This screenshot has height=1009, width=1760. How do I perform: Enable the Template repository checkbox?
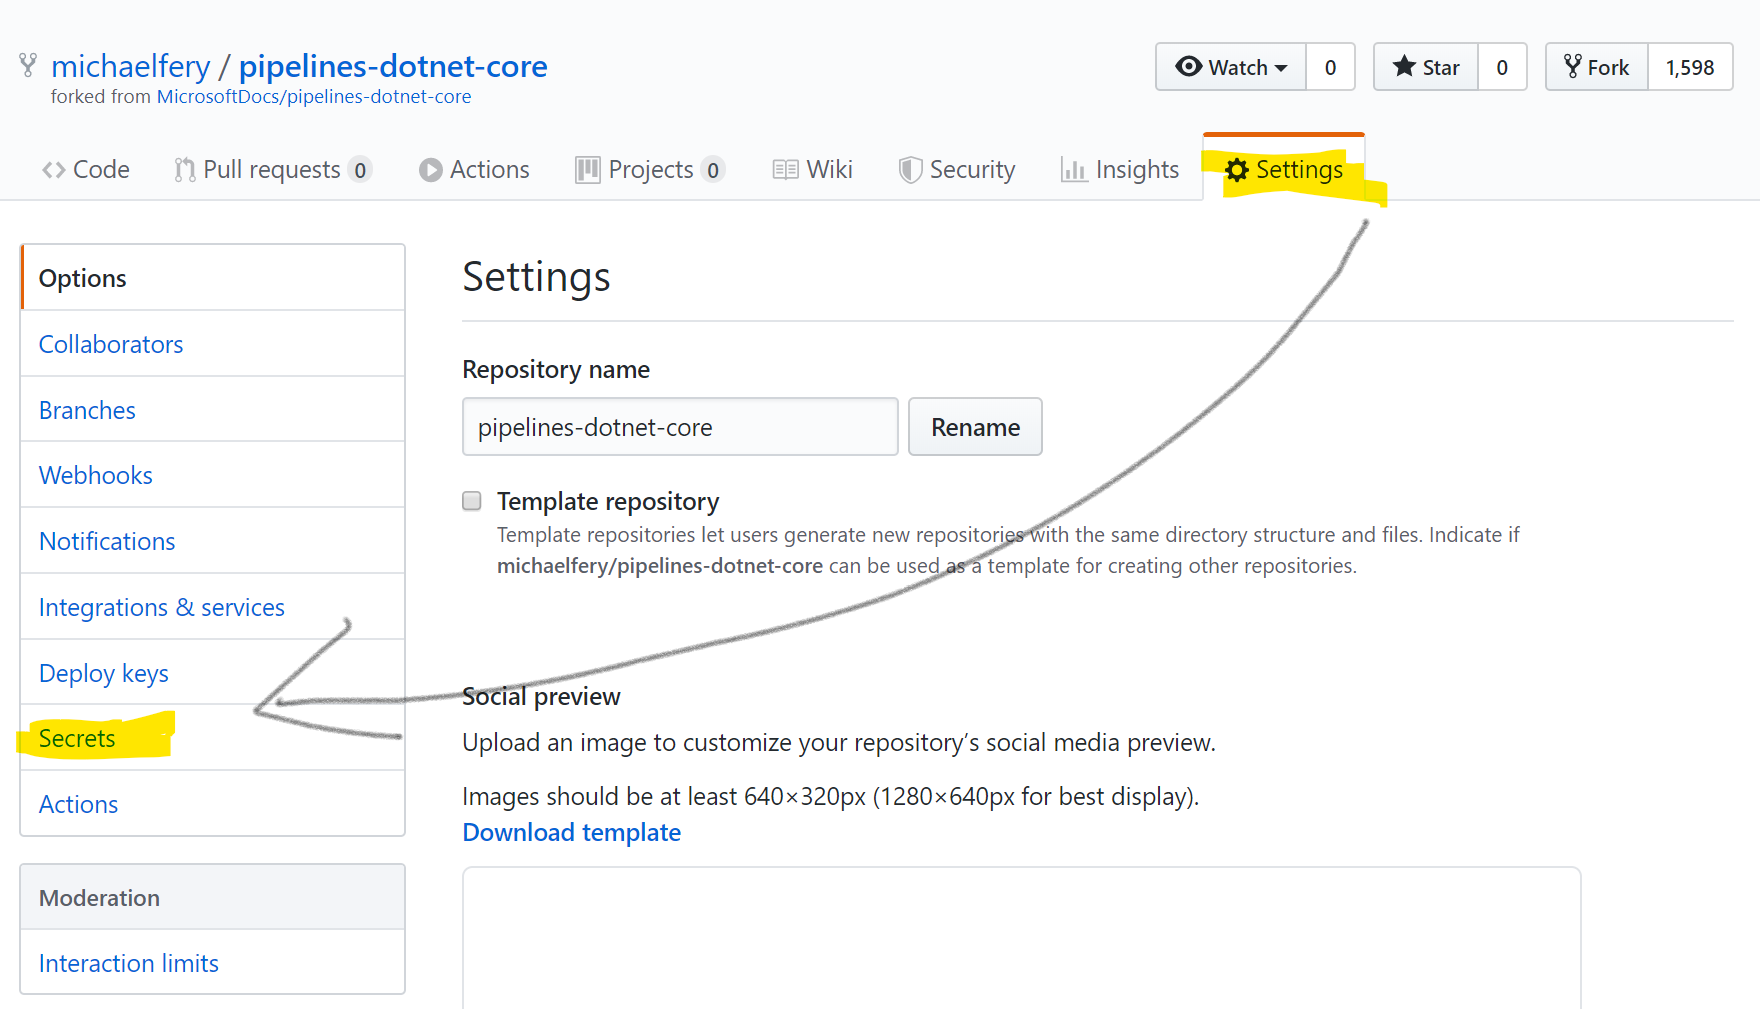click(472, 501)
